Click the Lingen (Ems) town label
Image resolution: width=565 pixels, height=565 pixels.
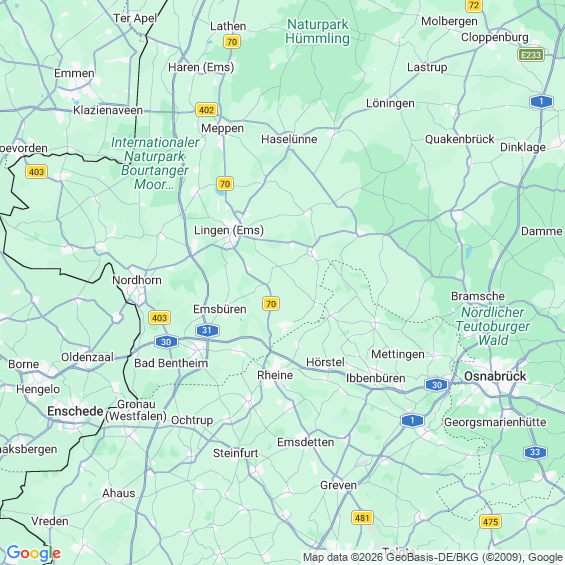point(229,230)
